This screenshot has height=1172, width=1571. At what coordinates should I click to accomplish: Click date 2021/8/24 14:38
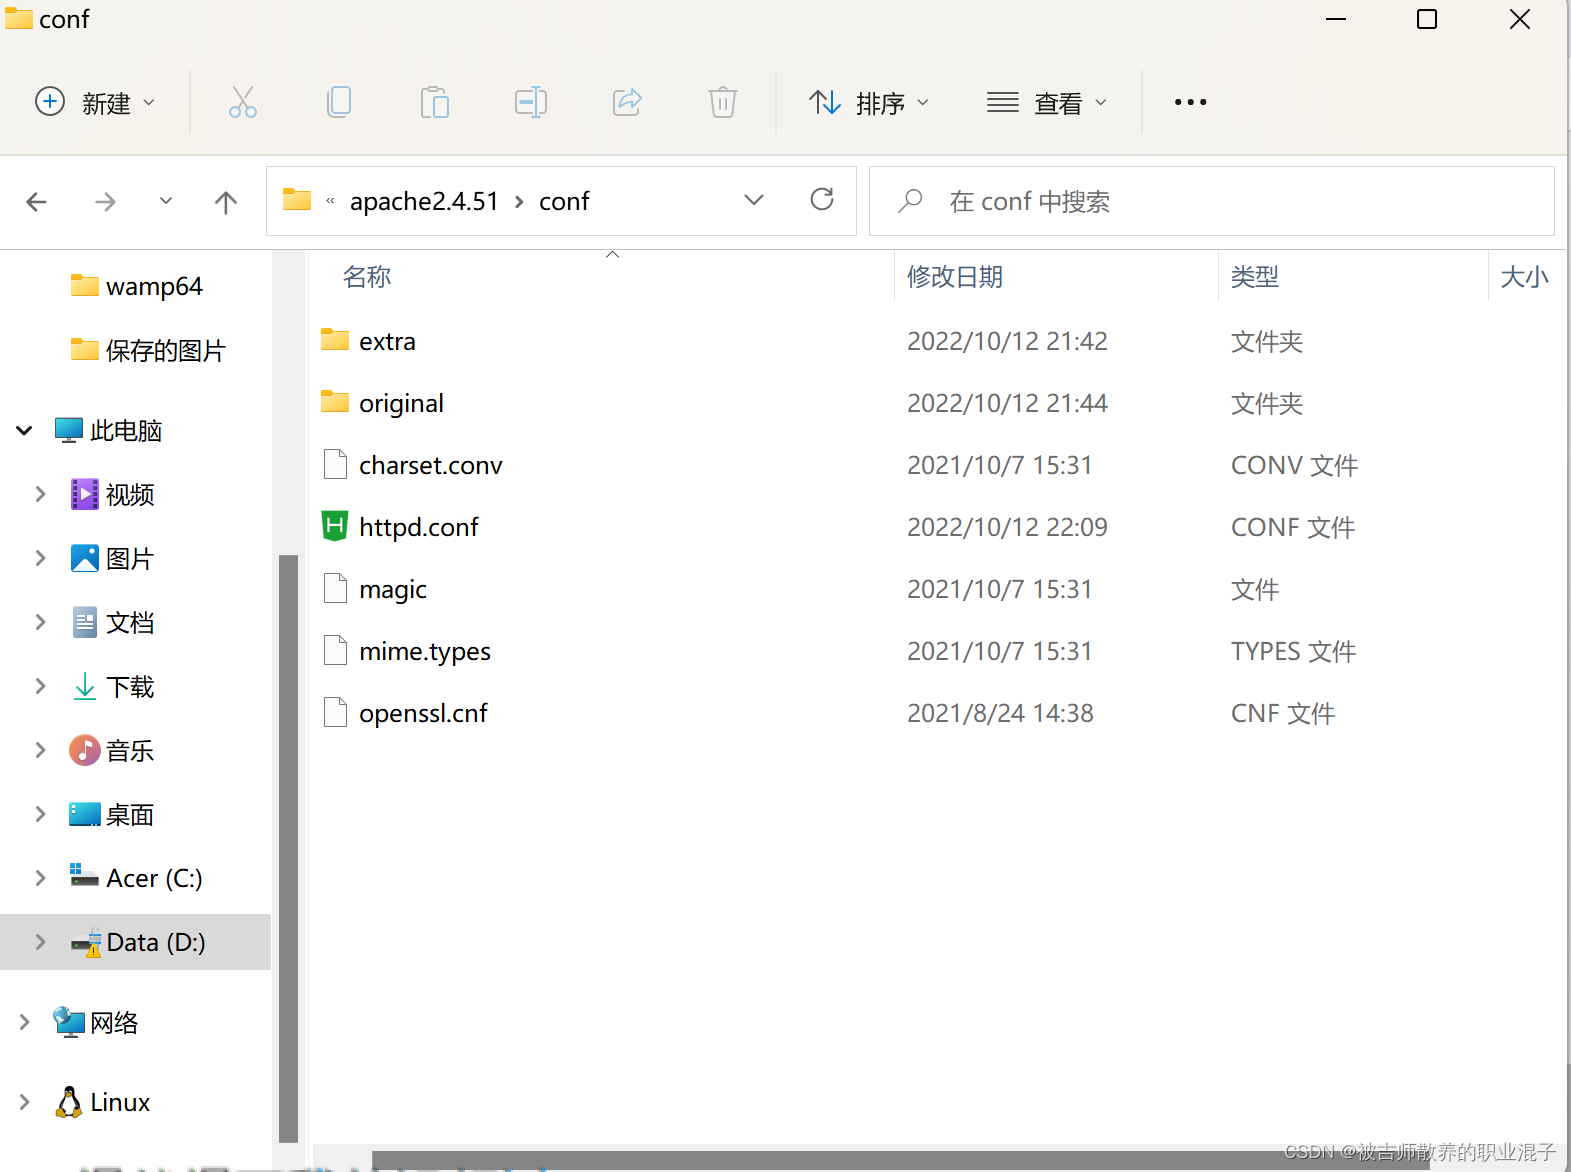(1000, 713)
